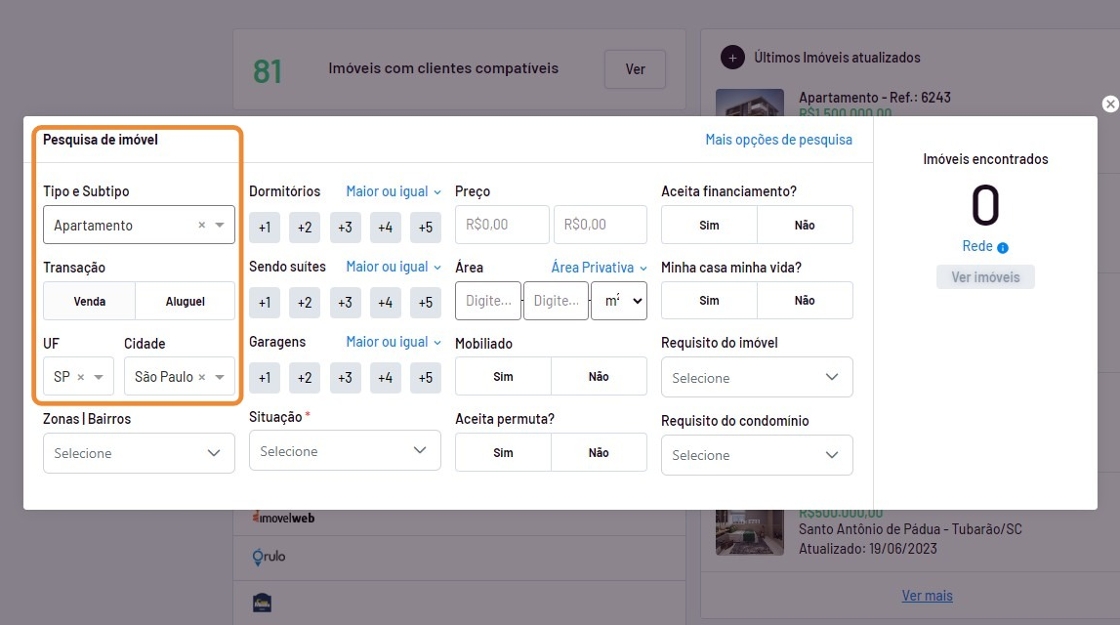This screenshot has width=1120, height=625.
Task: Clear the SP state selection x
Action: [81, 377]
